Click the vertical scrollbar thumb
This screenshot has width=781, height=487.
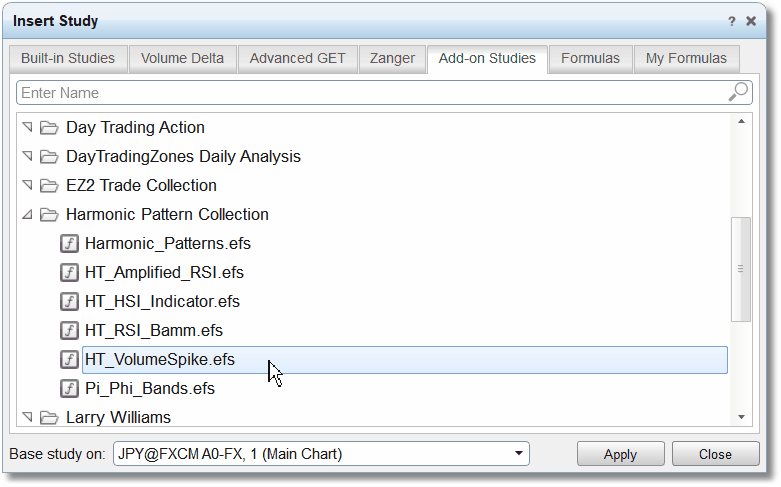tap(741, 269)
